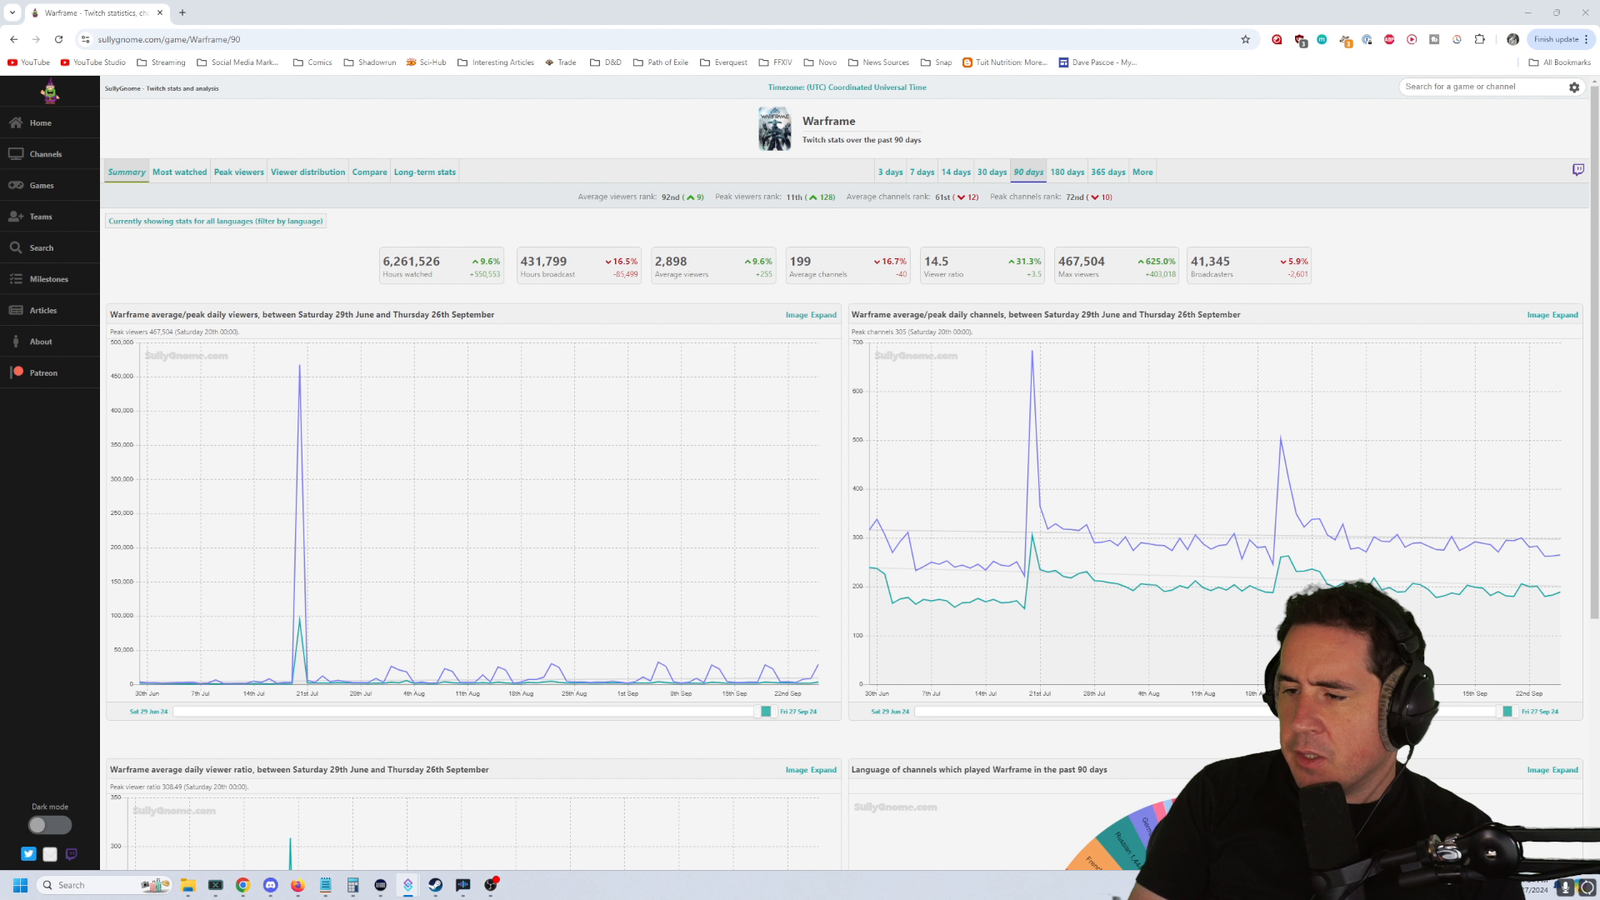
Task: Click Image link on viewer ratio chart
Action: (x=796, y=770)
